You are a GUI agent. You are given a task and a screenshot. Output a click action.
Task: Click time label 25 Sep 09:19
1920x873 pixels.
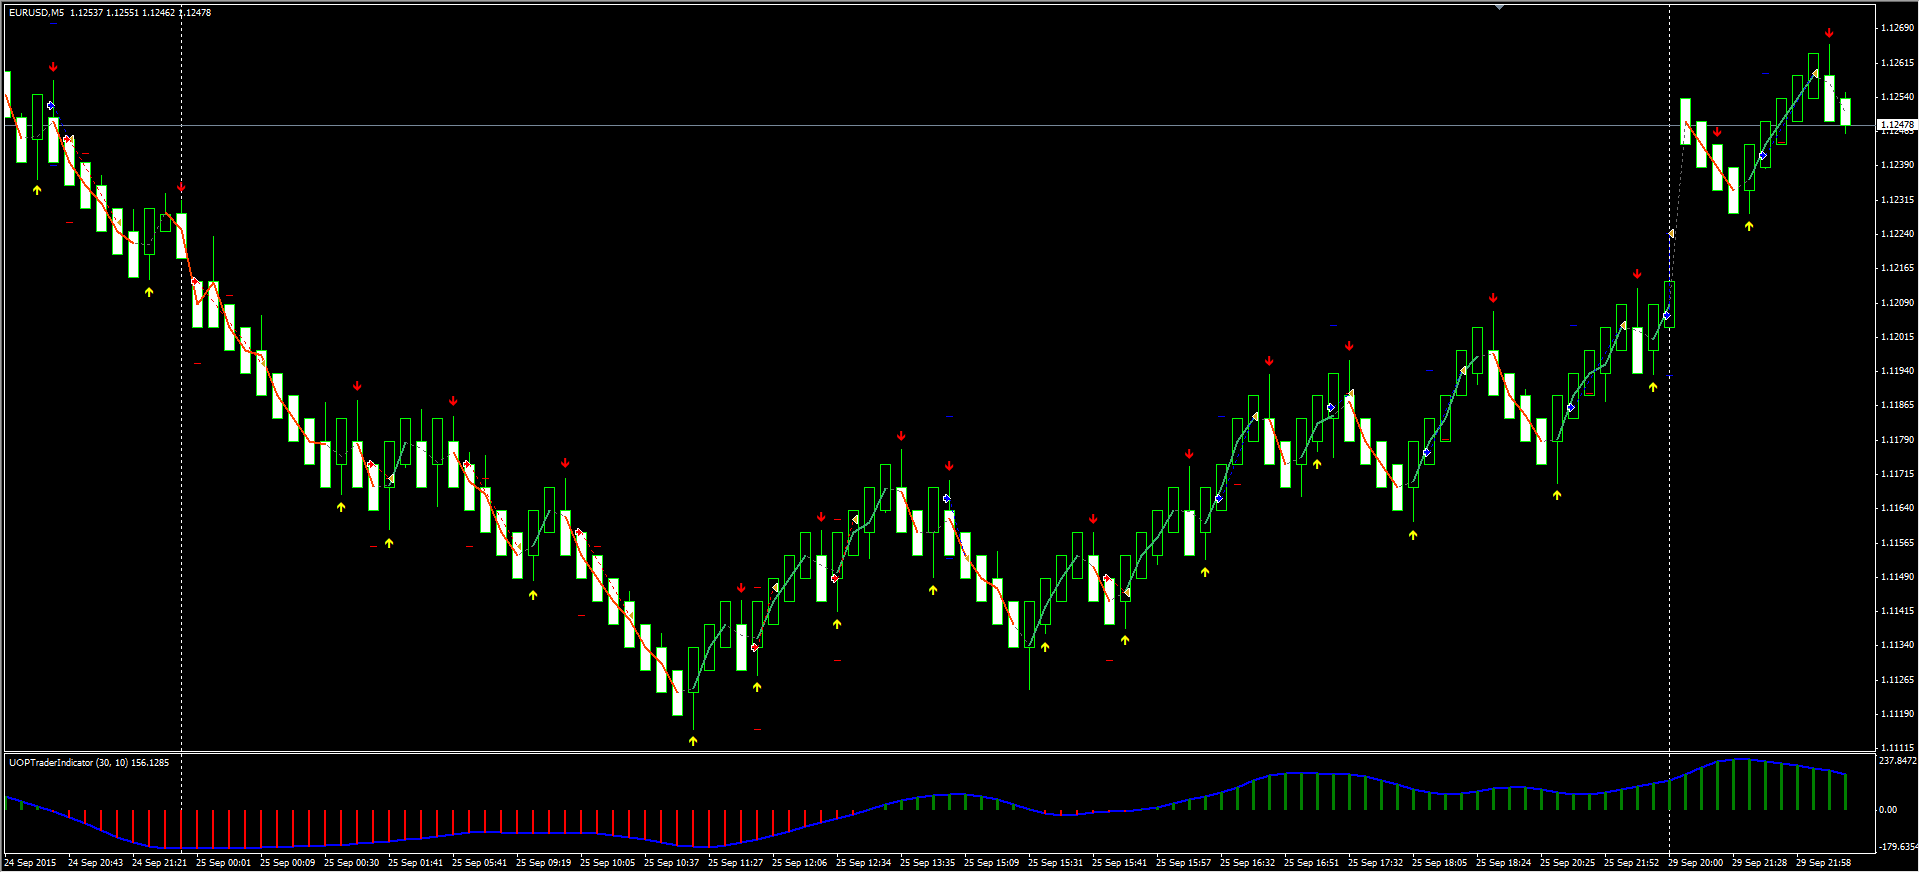pyautogui.click(x=543, y=862)
